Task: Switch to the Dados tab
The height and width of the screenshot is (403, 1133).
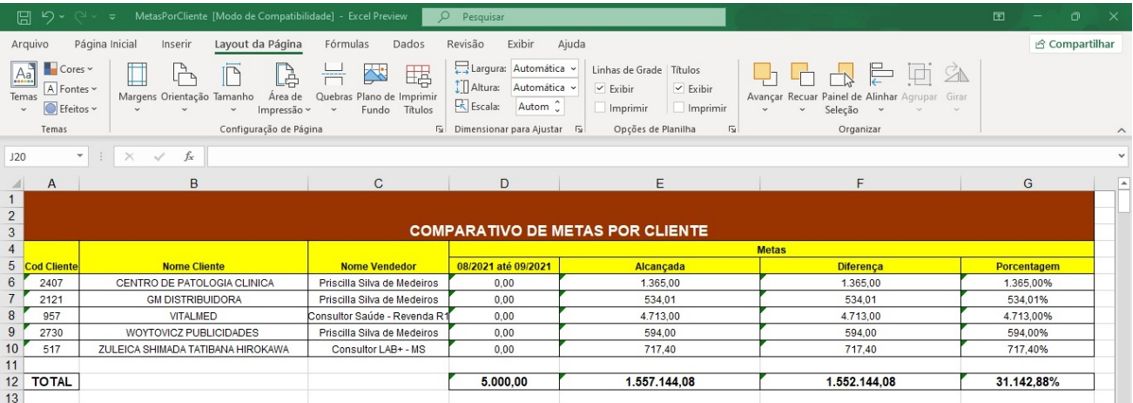Action: 409,44
